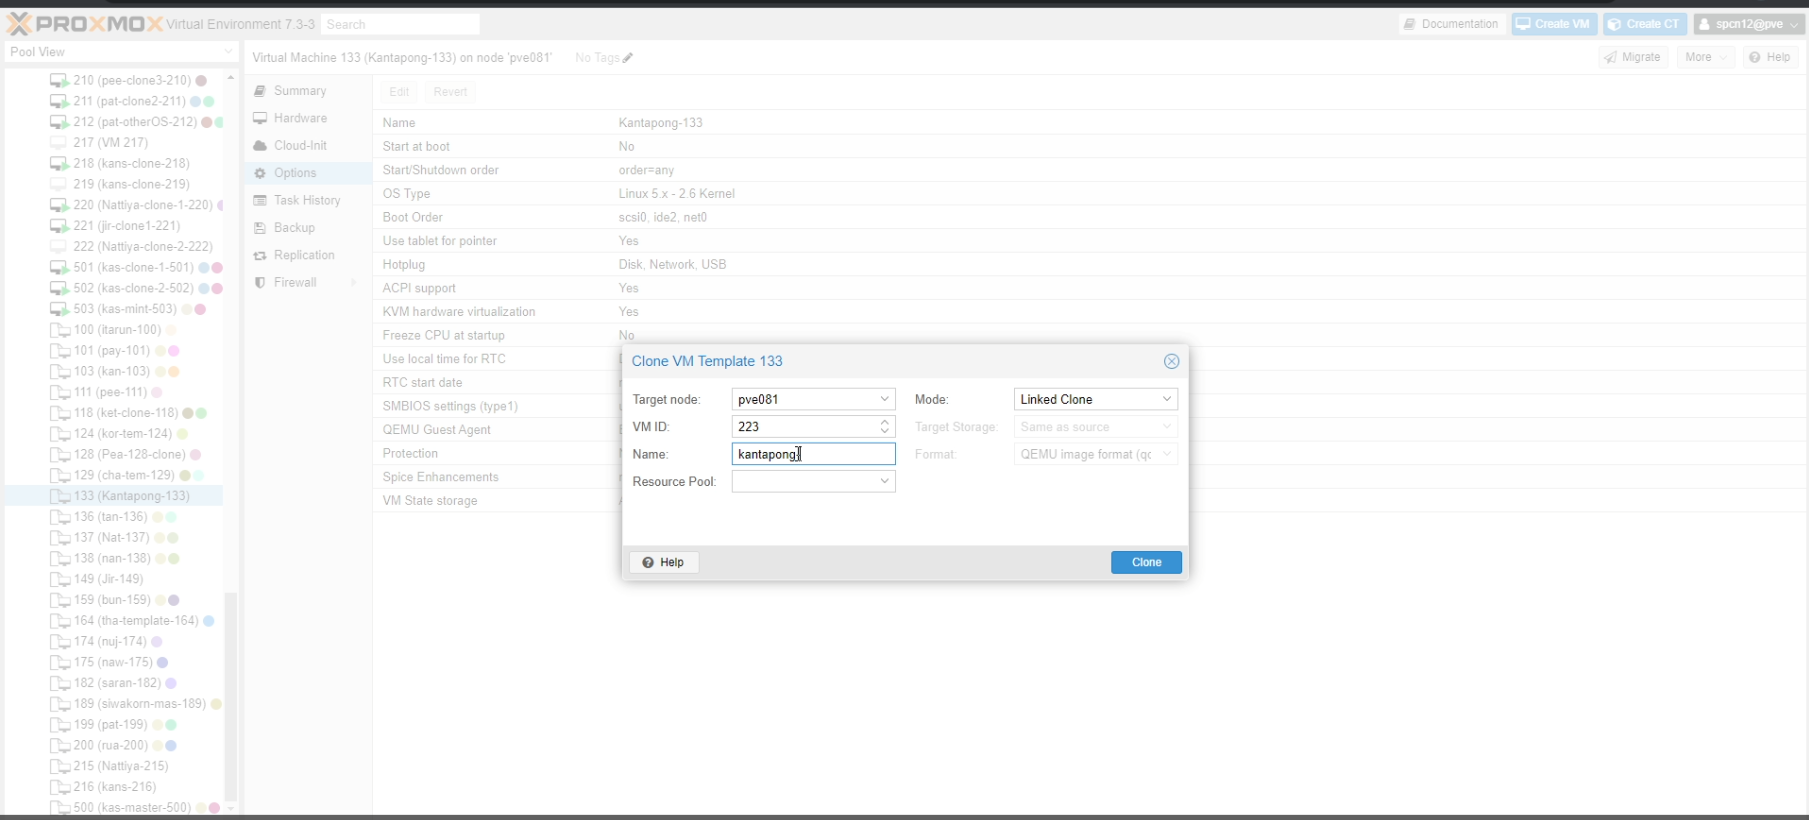The image size is (1809, 820).
Task: Click the blue Clone button
Action: pyautogui.click(x=1146, y=562)
